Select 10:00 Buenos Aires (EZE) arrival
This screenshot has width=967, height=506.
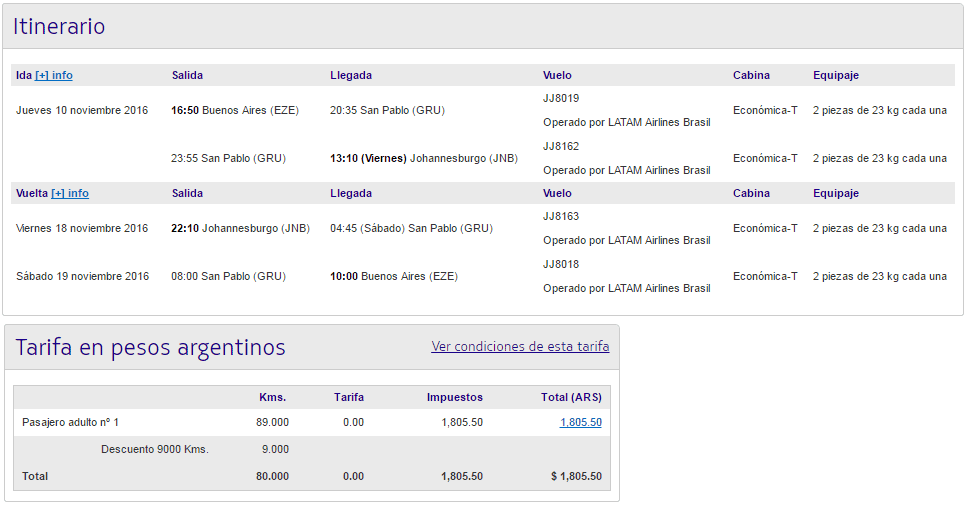(393, 276)
